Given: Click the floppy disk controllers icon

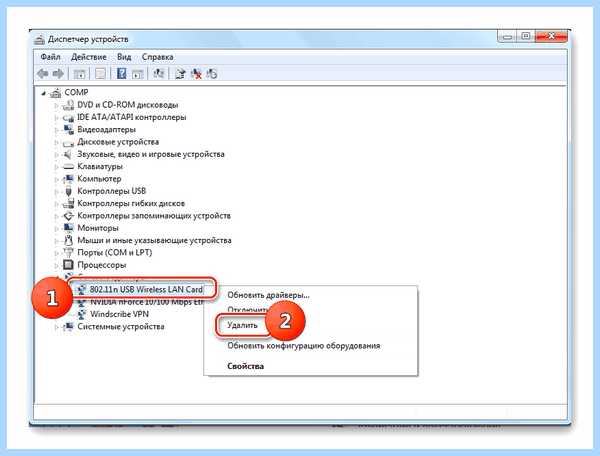Looking at the screenshot, I should pos(68,204).
